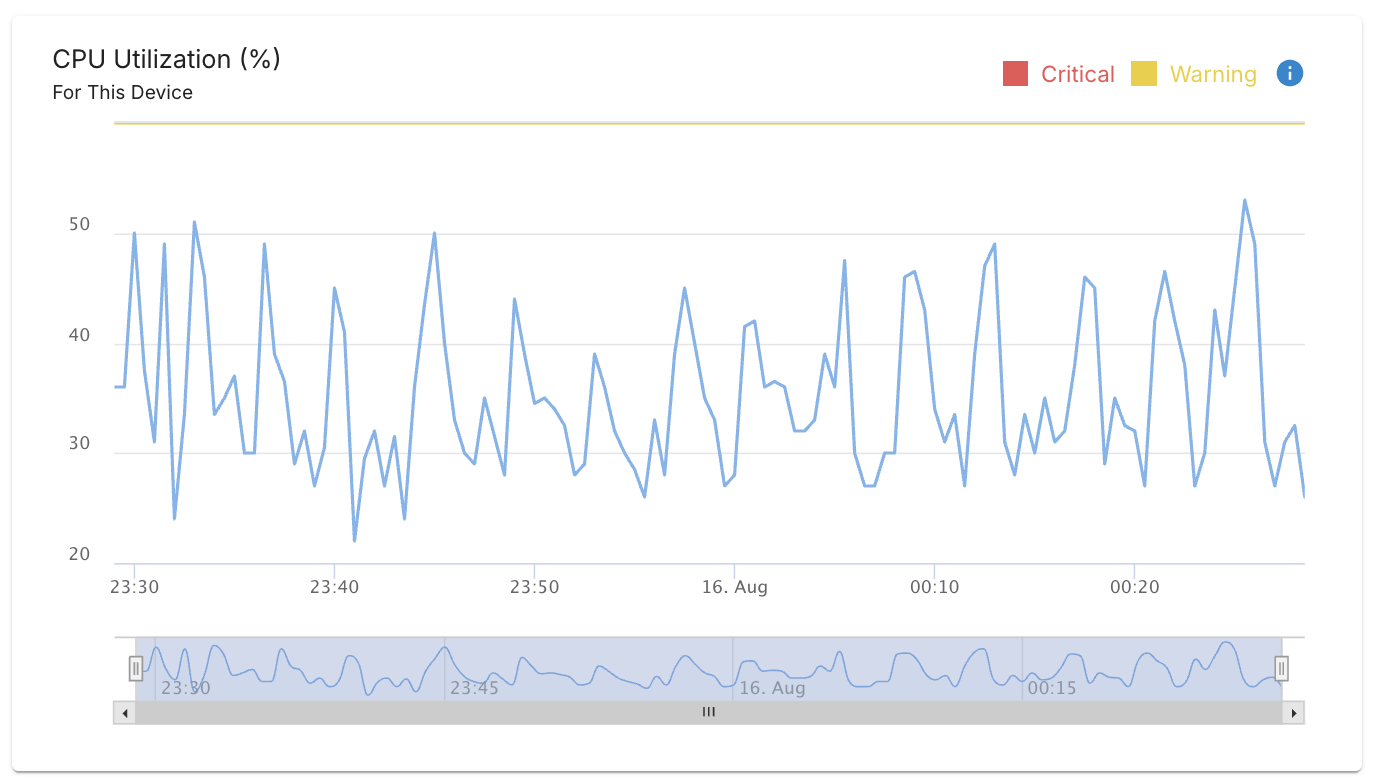The width and height of the screenshot is (1376, 784).
Task: Click the 00:10 label on main x-axis
Action: click(935, 587)
